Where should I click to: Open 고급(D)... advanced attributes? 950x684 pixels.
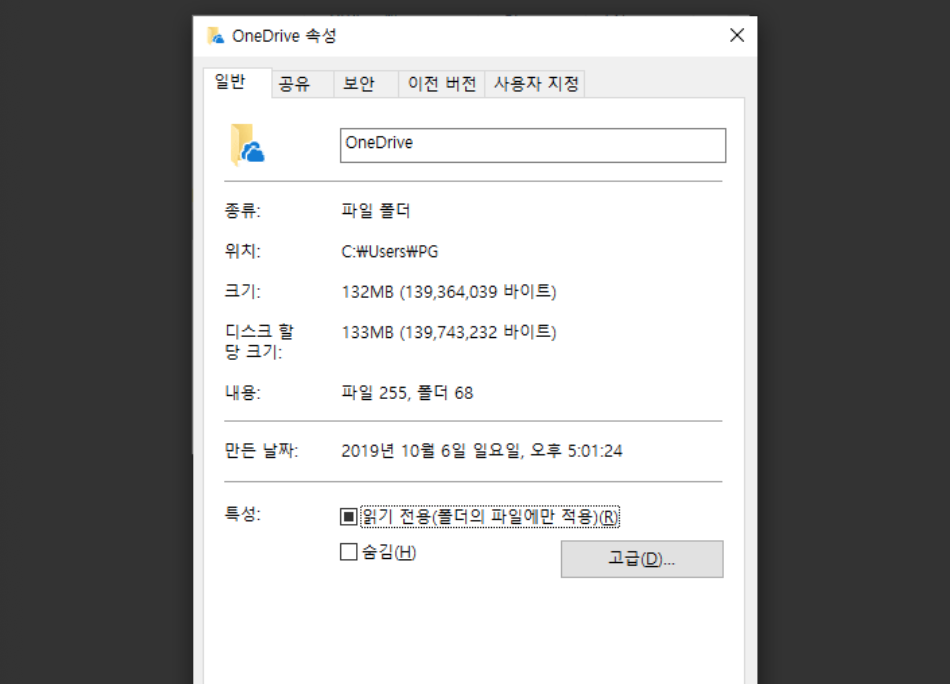(642, 559)
